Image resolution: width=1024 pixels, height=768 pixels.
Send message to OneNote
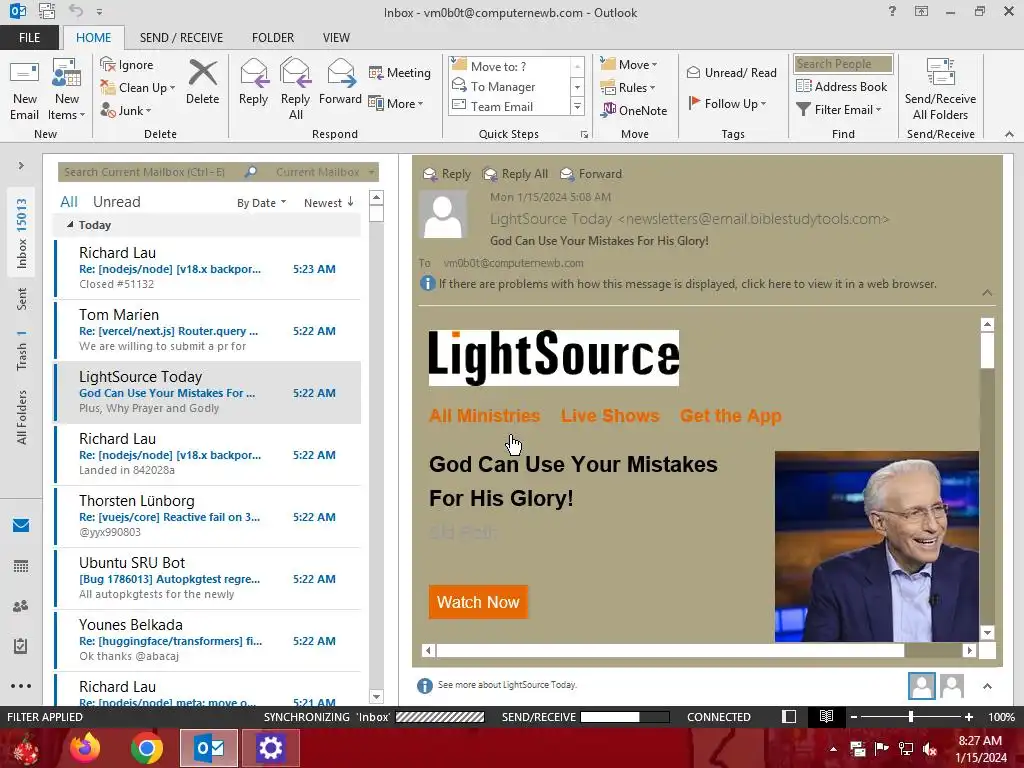(635, 110)
